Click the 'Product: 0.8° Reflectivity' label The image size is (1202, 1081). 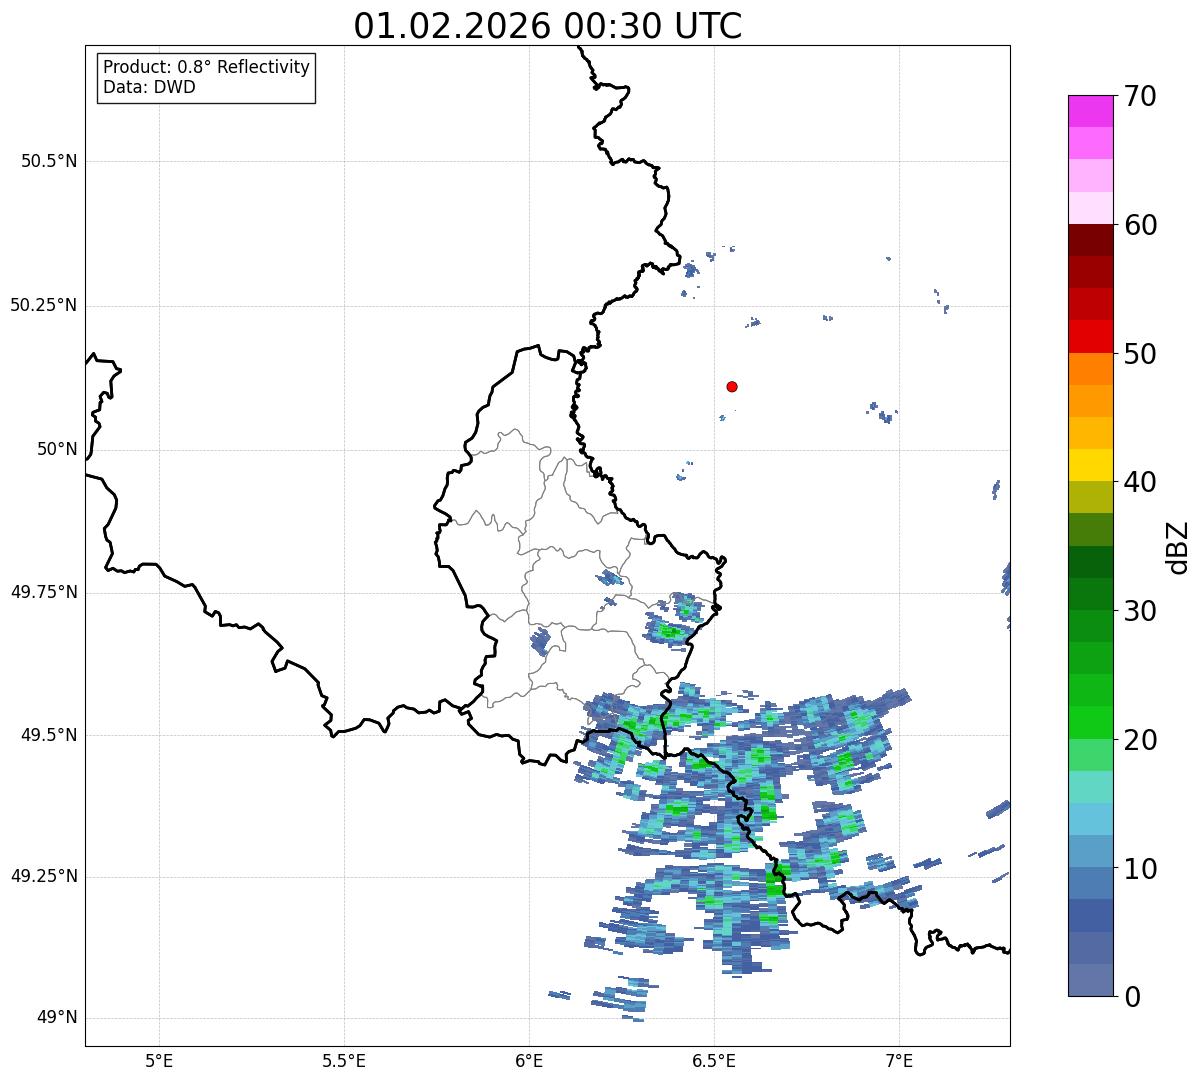pyautogui.click(x=207, y=67)
